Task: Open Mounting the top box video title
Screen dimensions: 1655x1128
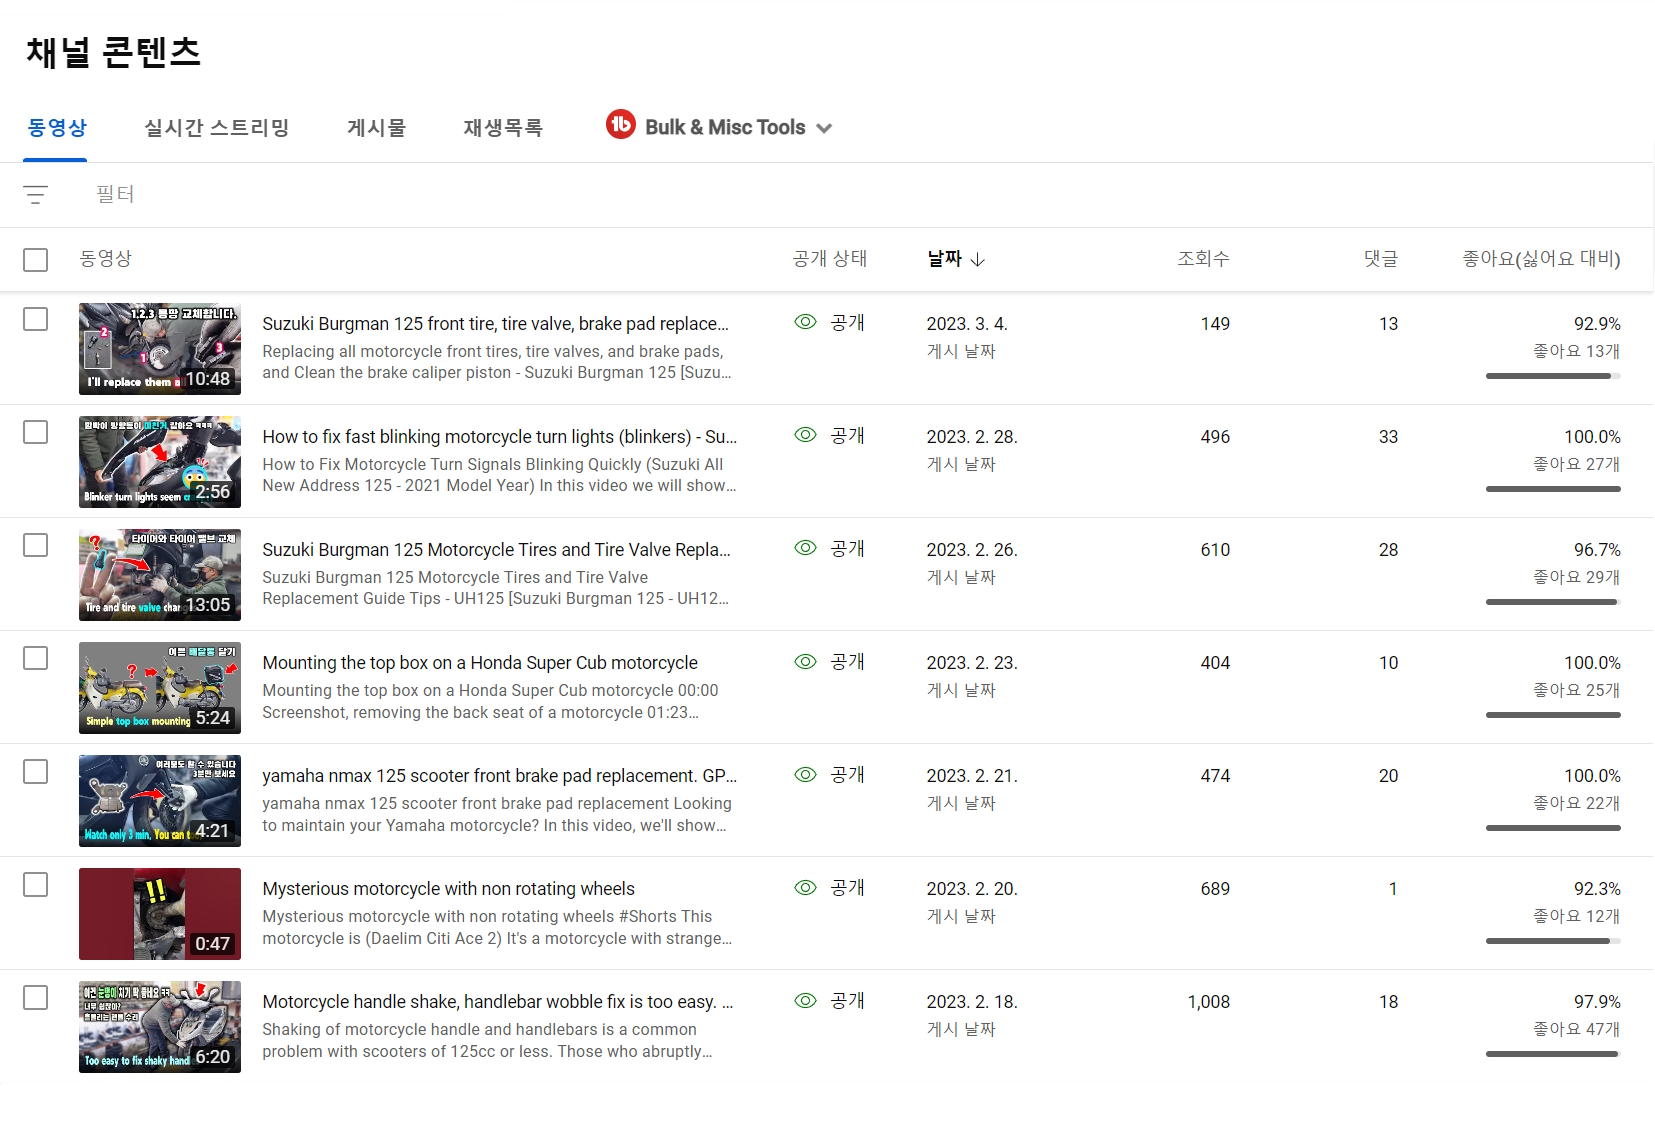Action: [480, 663]
